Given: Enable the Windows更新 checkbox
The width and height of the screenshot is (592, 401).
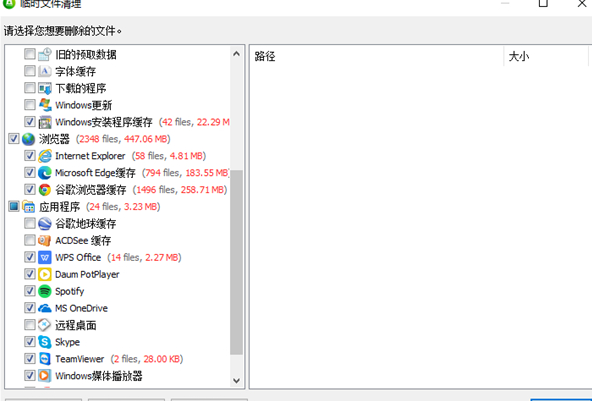Looking at the screenshot, I should coord(29,105).
